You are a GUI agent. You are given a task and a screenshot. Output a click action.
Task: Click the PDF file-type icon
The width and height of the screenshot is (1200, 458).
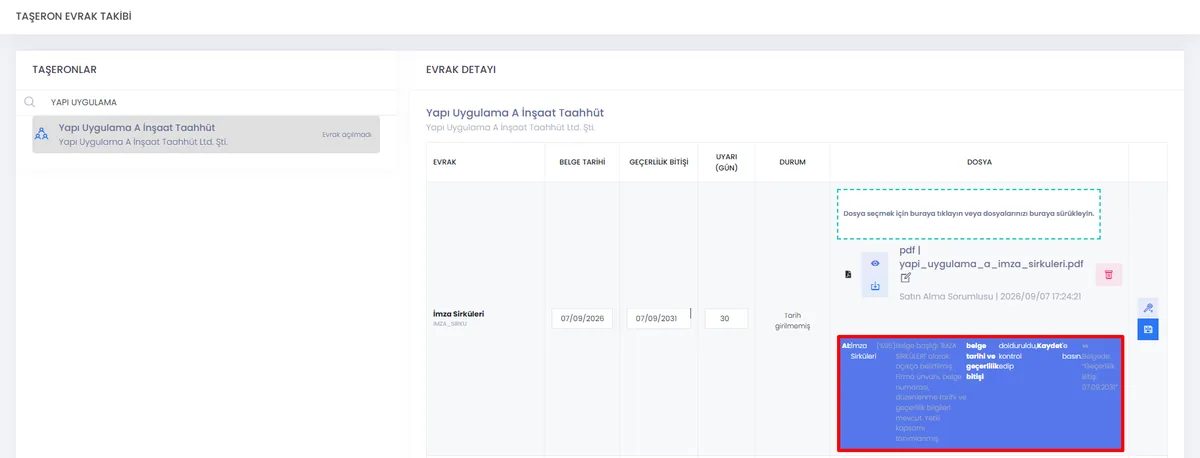click(848, 274)
